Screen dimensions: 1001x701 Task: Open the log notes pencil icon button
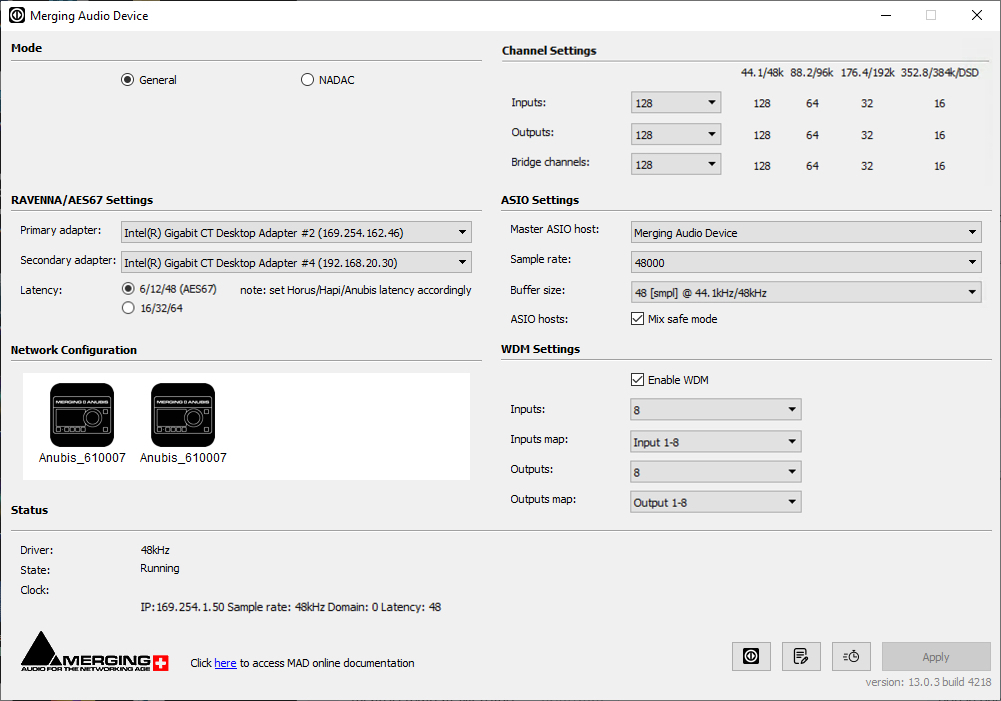[801, 656]
